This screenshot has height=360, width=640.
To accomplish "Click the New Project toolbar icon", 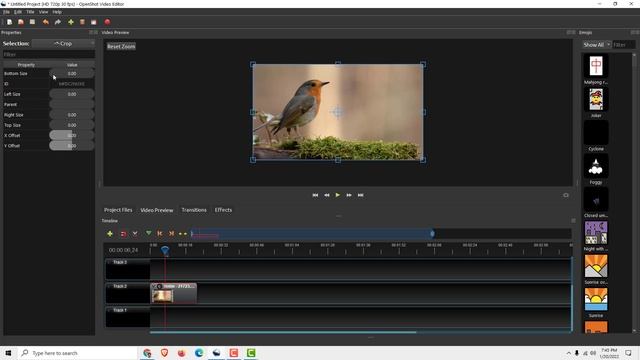I will 9,22.
